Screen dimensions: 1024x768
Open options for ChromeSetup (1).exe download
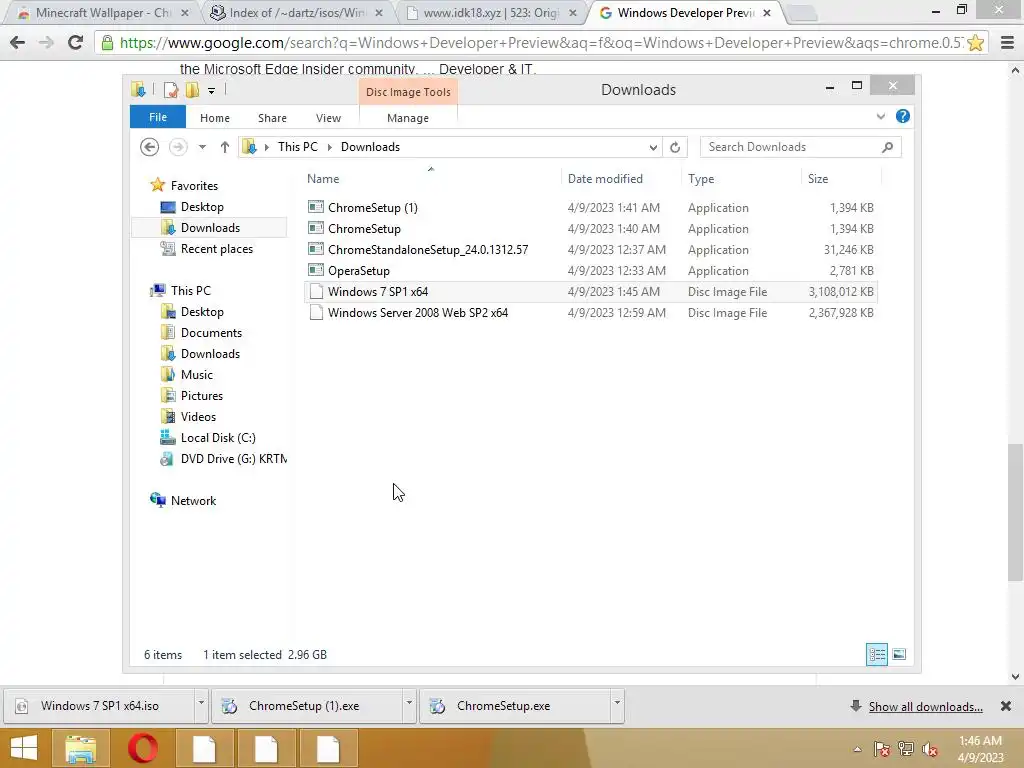[409, 704]
